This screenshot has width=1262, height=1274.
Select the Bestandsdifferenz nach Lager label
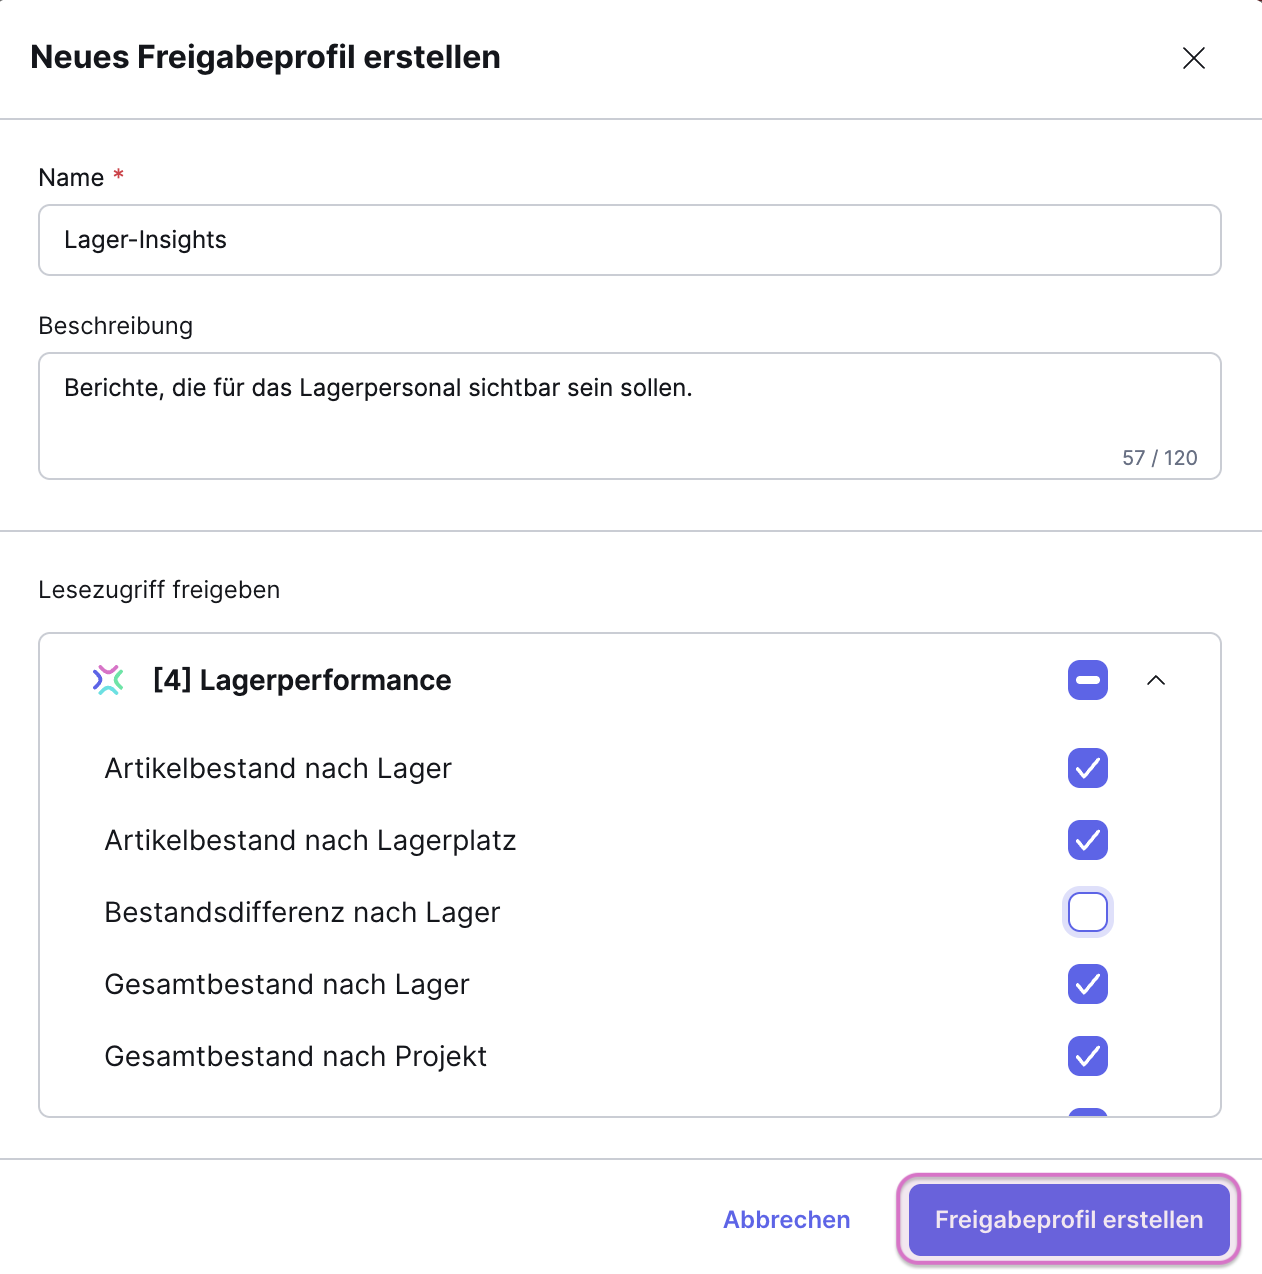(x=302, y=912)
